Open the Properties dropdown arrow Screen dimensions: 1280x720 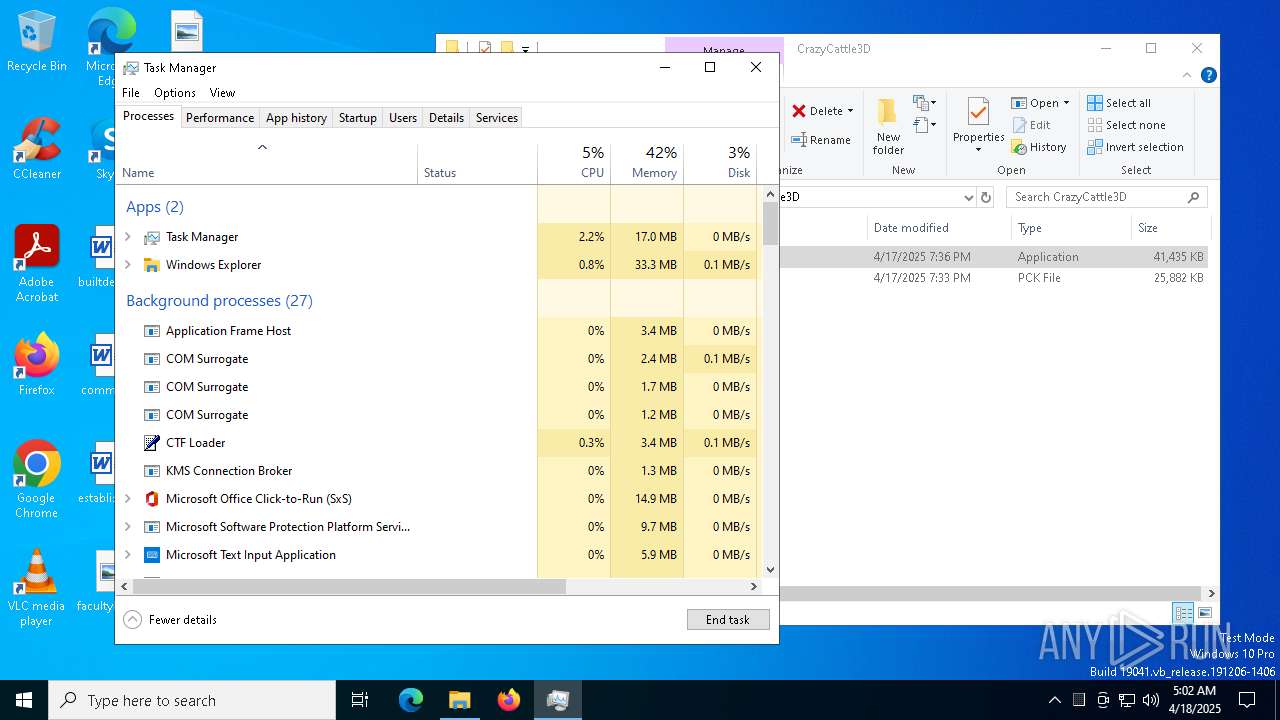tap(978, 150)
